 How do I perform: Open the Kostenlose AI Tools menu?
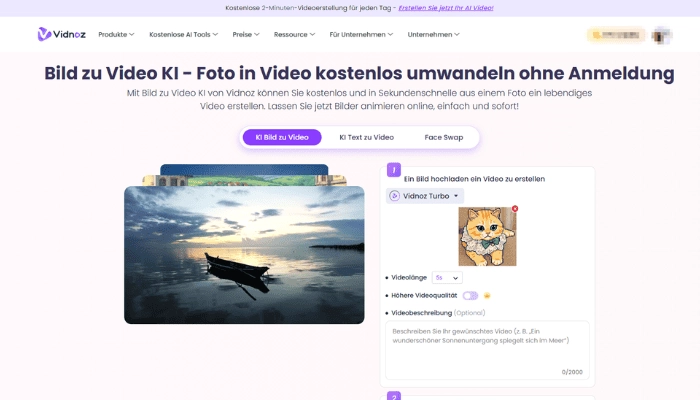(183, 34)
